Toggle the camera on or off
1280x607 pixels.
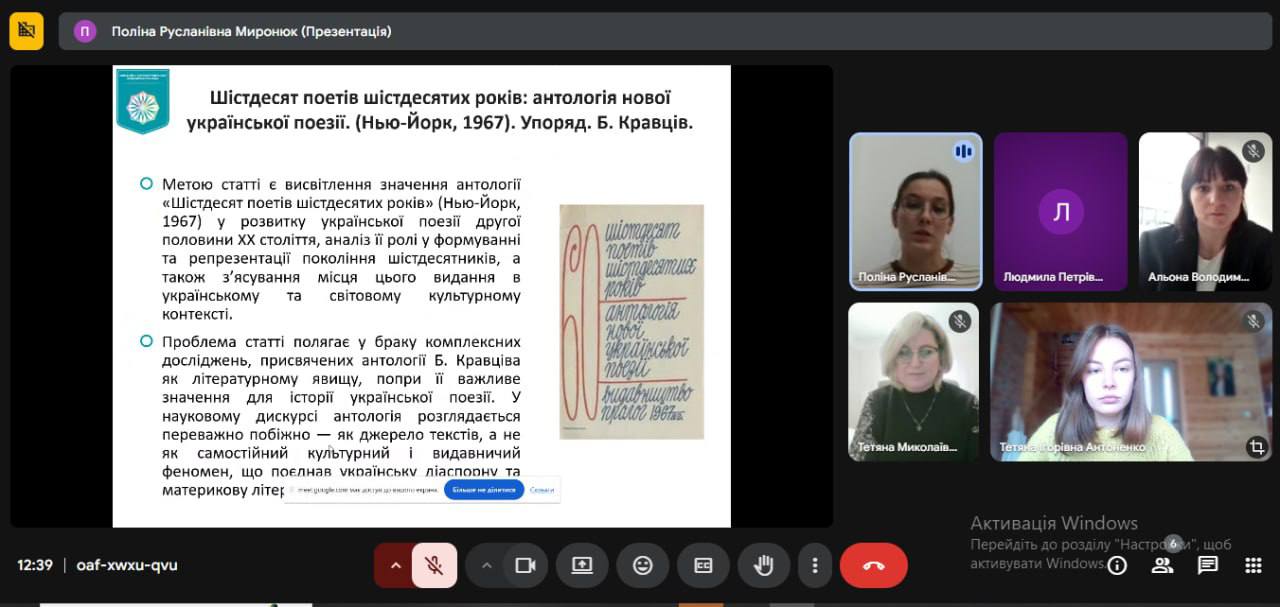pyautogui.click(x=525, y=565)
